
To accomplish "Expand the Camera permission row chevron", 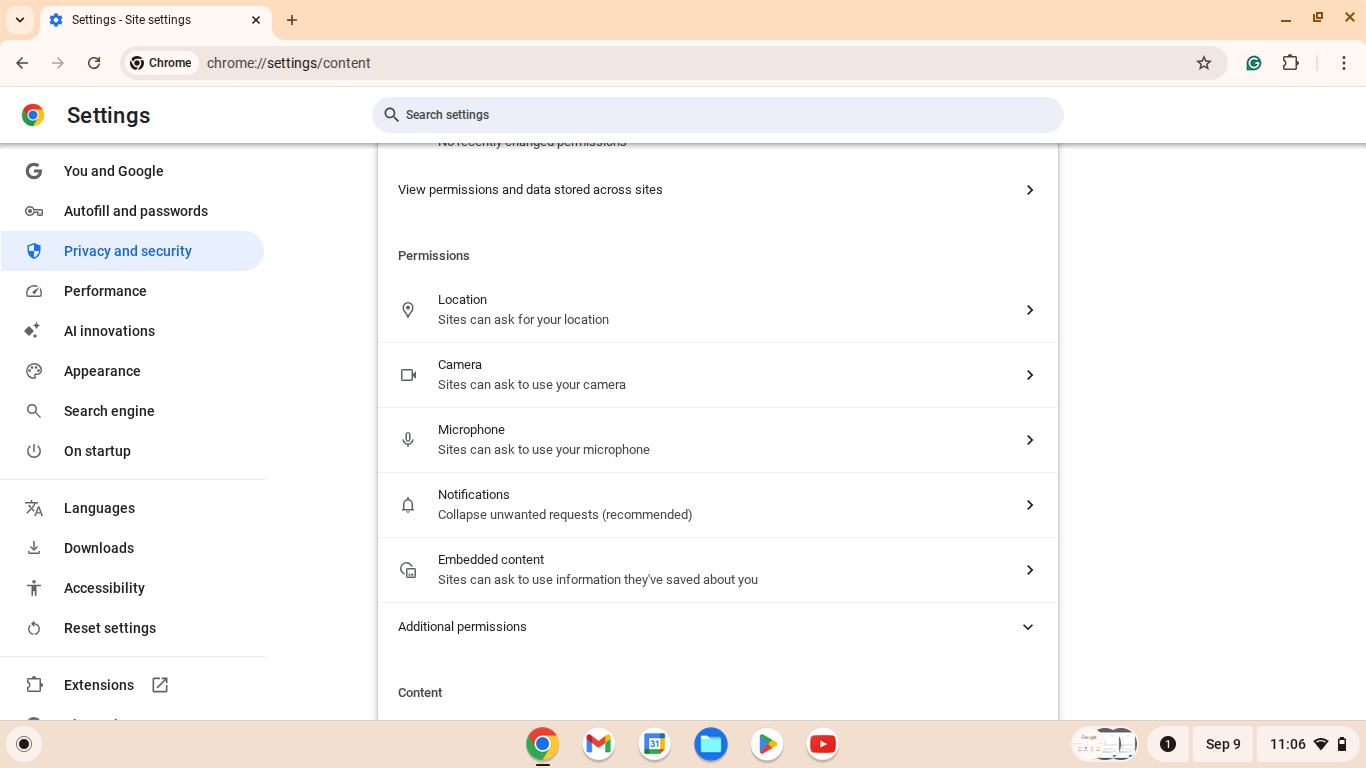I will pyautogui.click(x=1029, y=375).
